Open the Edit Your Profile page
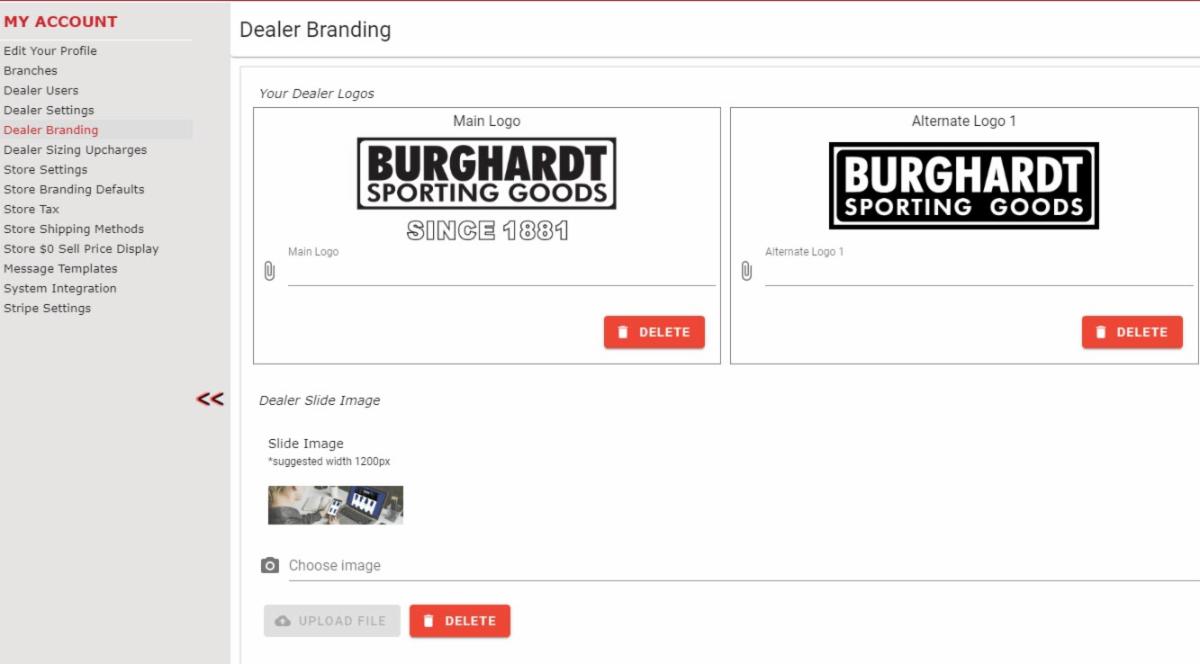1200x664 pixels. tap(50, 50)
